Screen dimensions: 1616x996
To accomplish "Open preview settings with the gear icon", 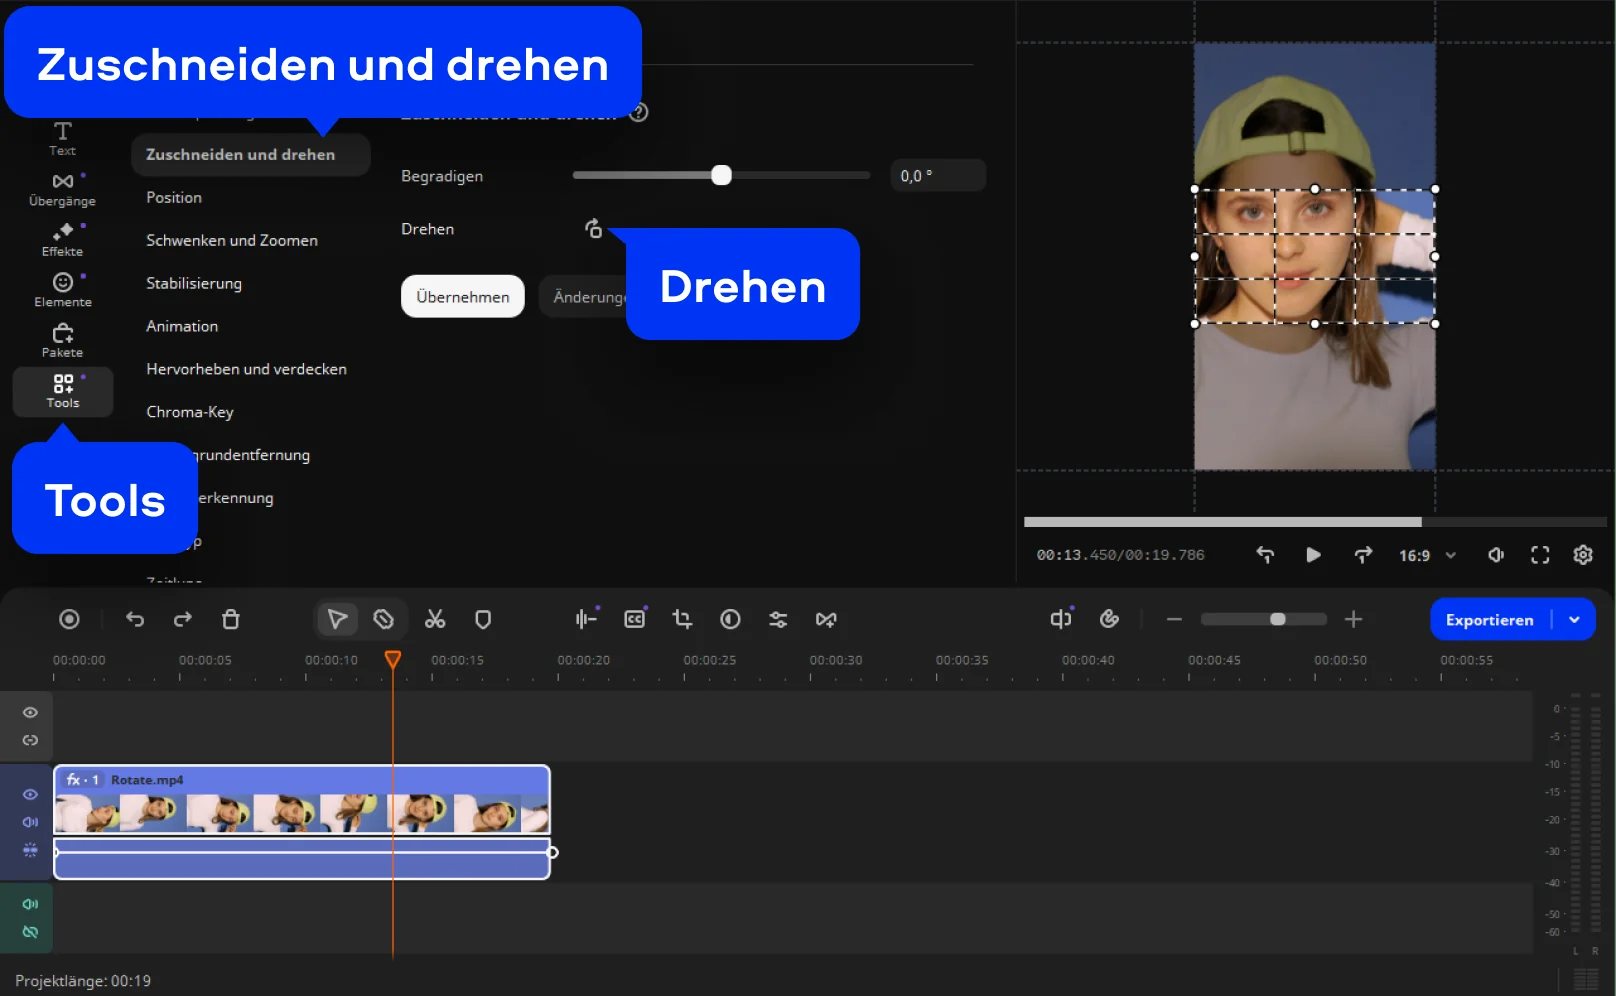I will [1583, 555].
